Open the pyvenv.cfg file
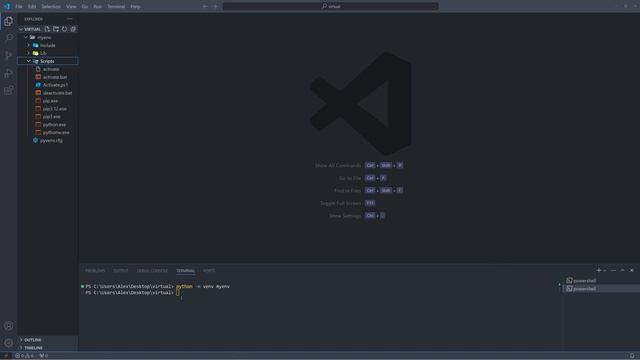The height and width of the screenshot is (360, 640). click(x=51, y=140)
